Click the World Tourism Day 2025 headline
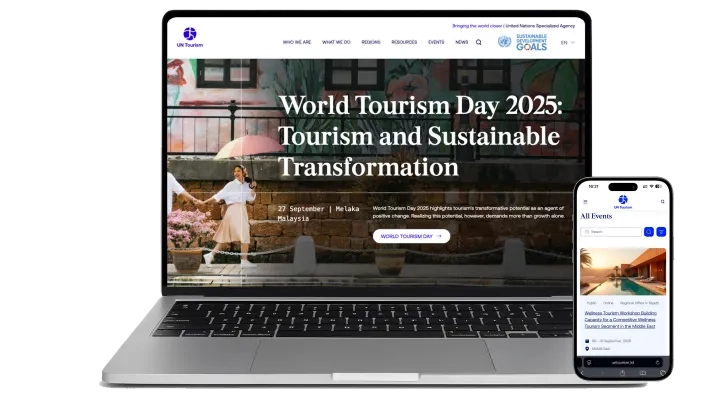 [x=420, y=135]
